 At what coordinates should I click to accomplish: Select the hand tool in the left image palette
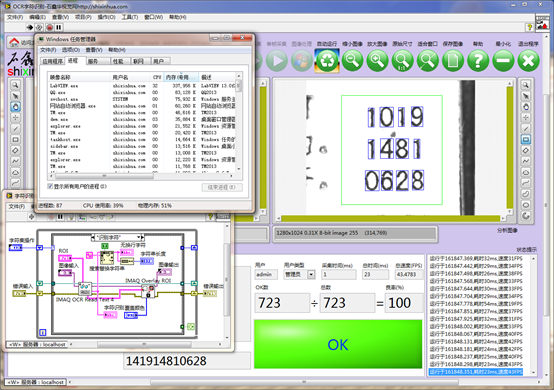15,107
